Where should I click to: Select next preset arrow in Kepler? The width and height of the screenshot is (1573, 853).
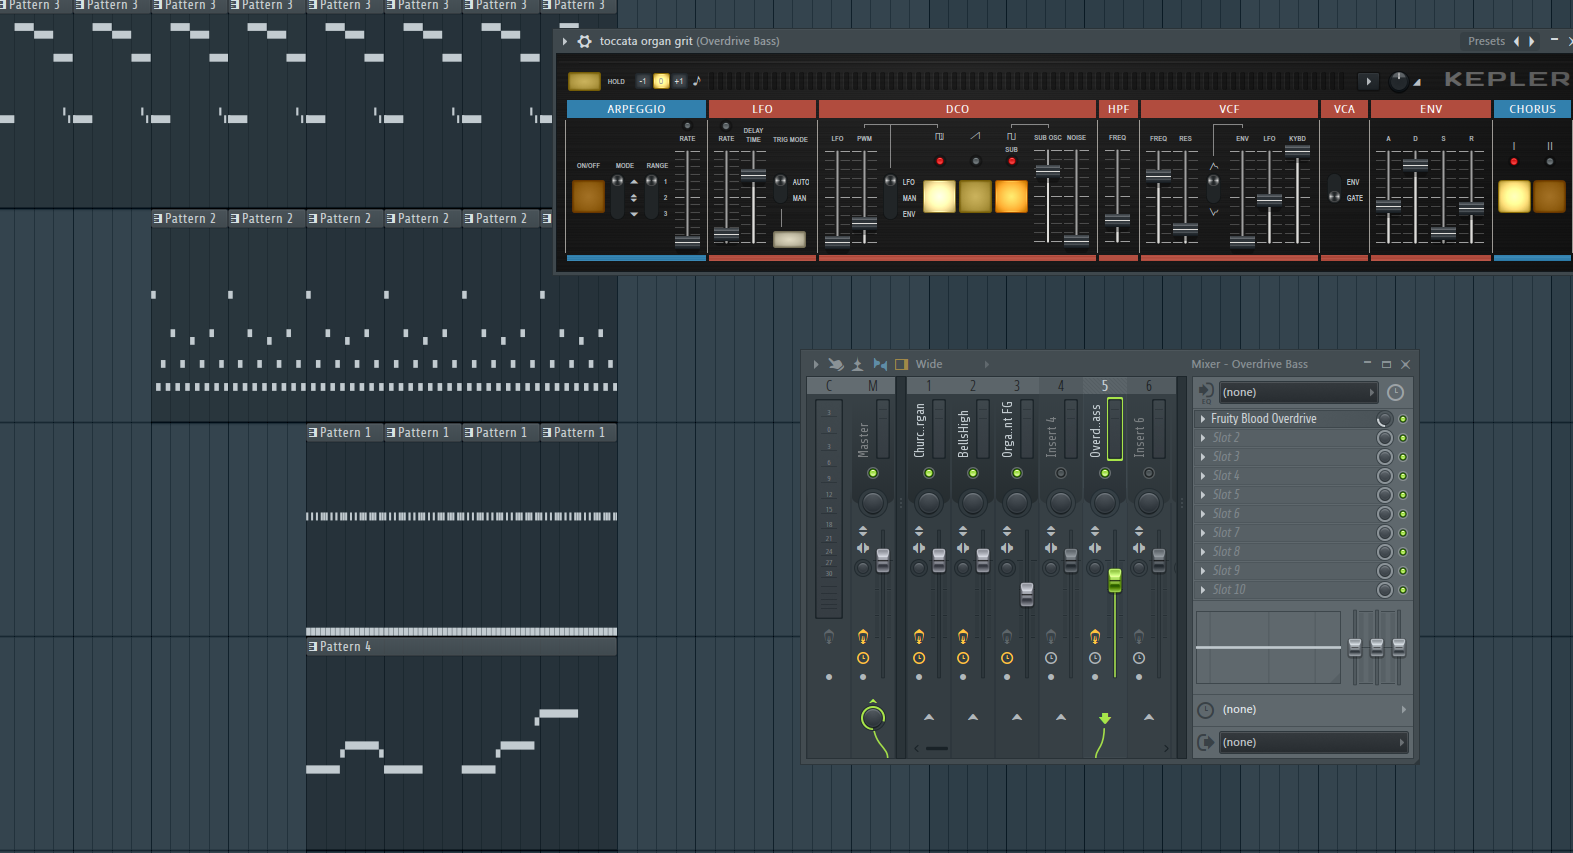[x=1531, y=41]
